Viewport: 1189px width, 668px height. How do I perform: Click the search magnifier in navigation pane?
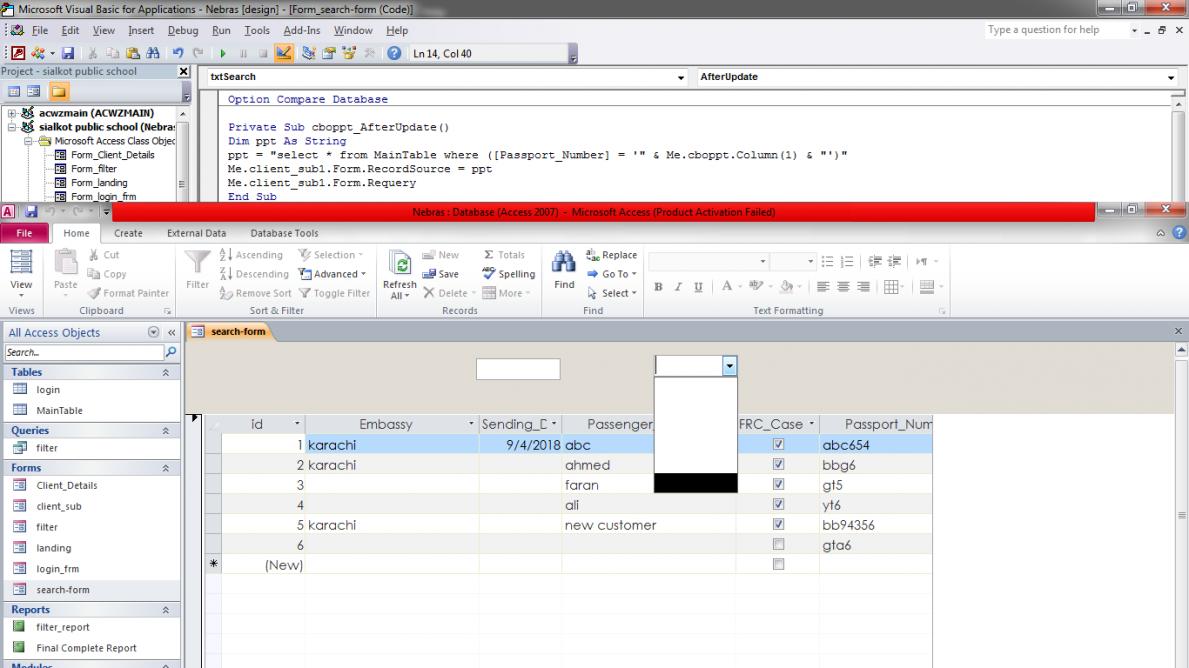[x=171, y=352]
